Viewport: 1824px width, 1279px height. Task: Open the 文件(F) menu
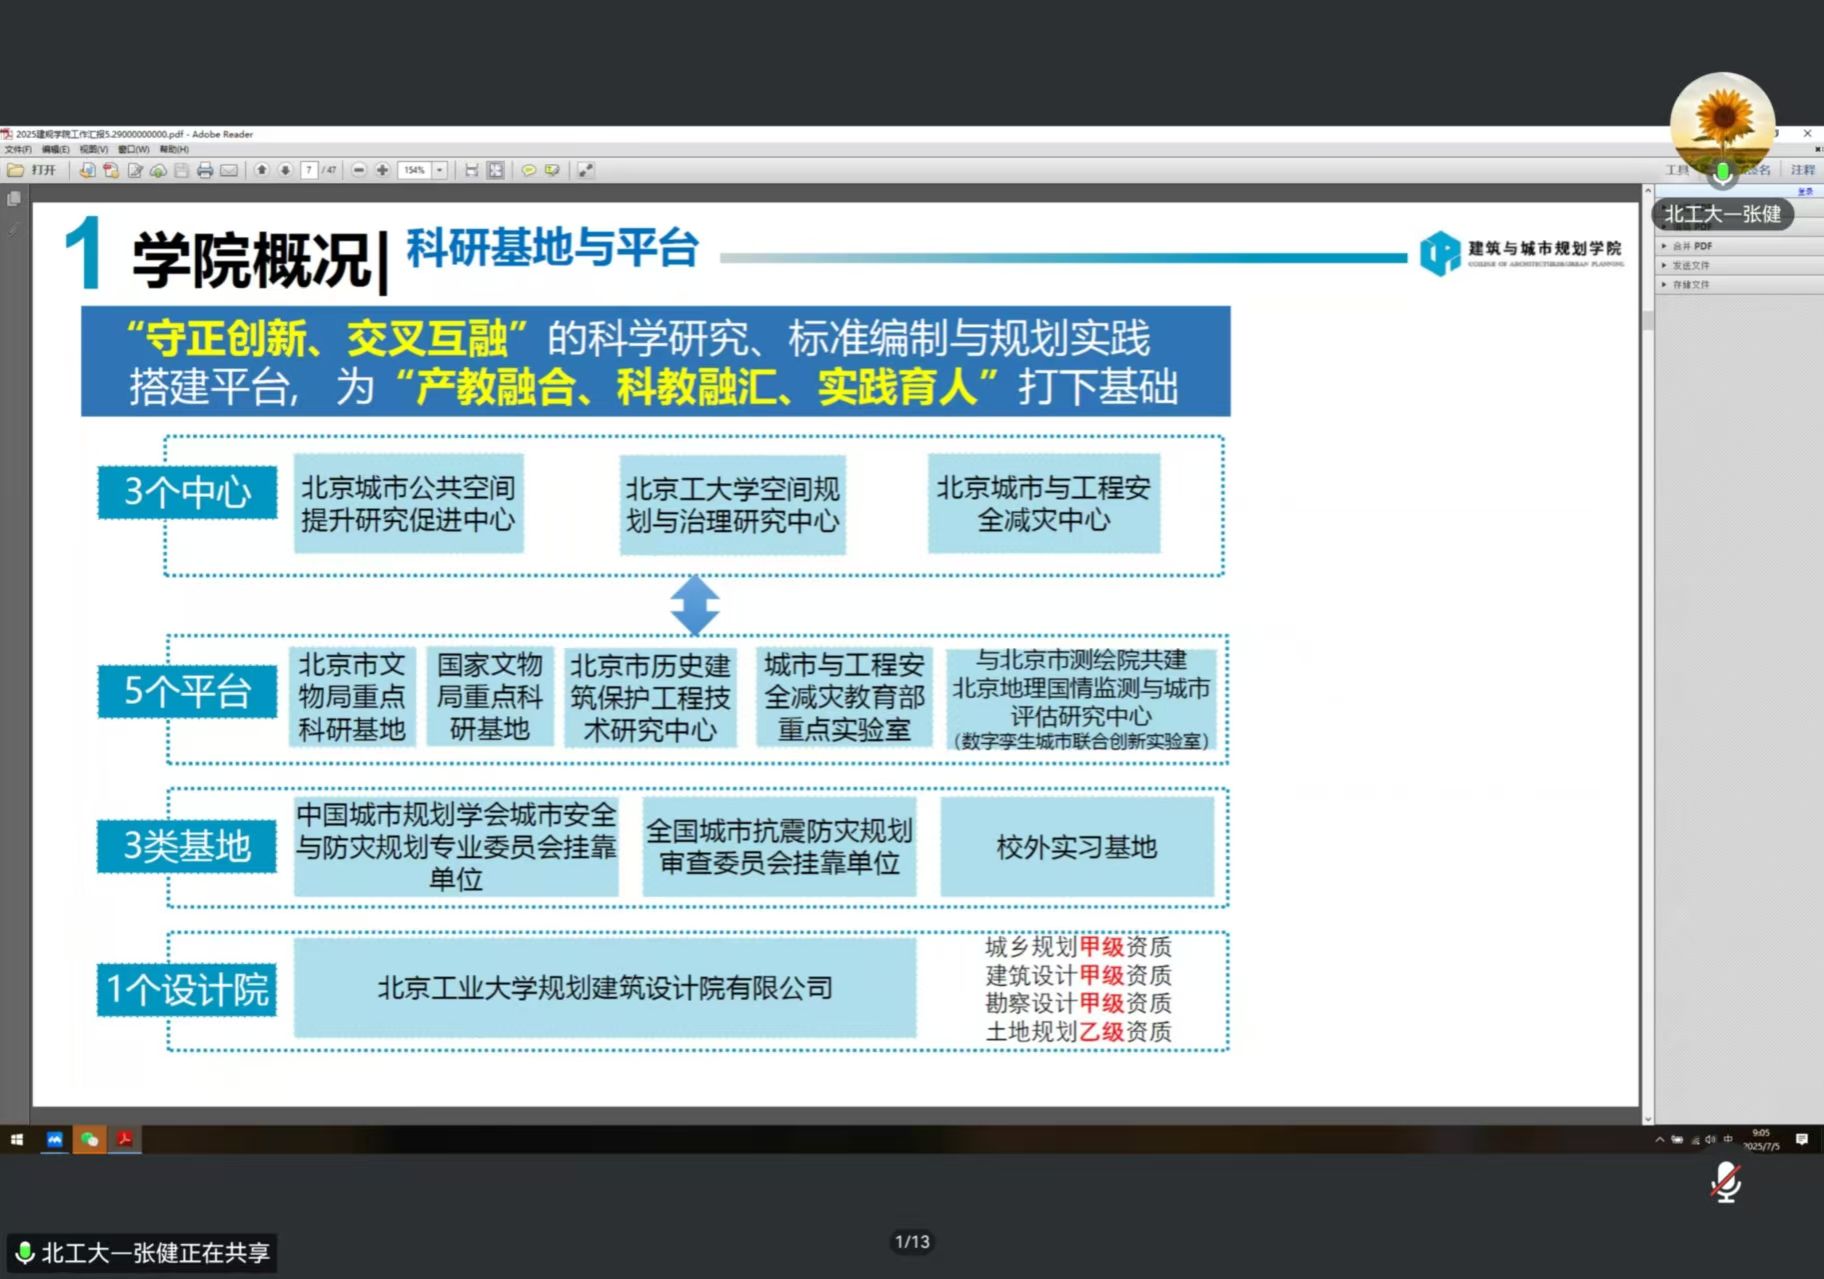tap(18, 150)
